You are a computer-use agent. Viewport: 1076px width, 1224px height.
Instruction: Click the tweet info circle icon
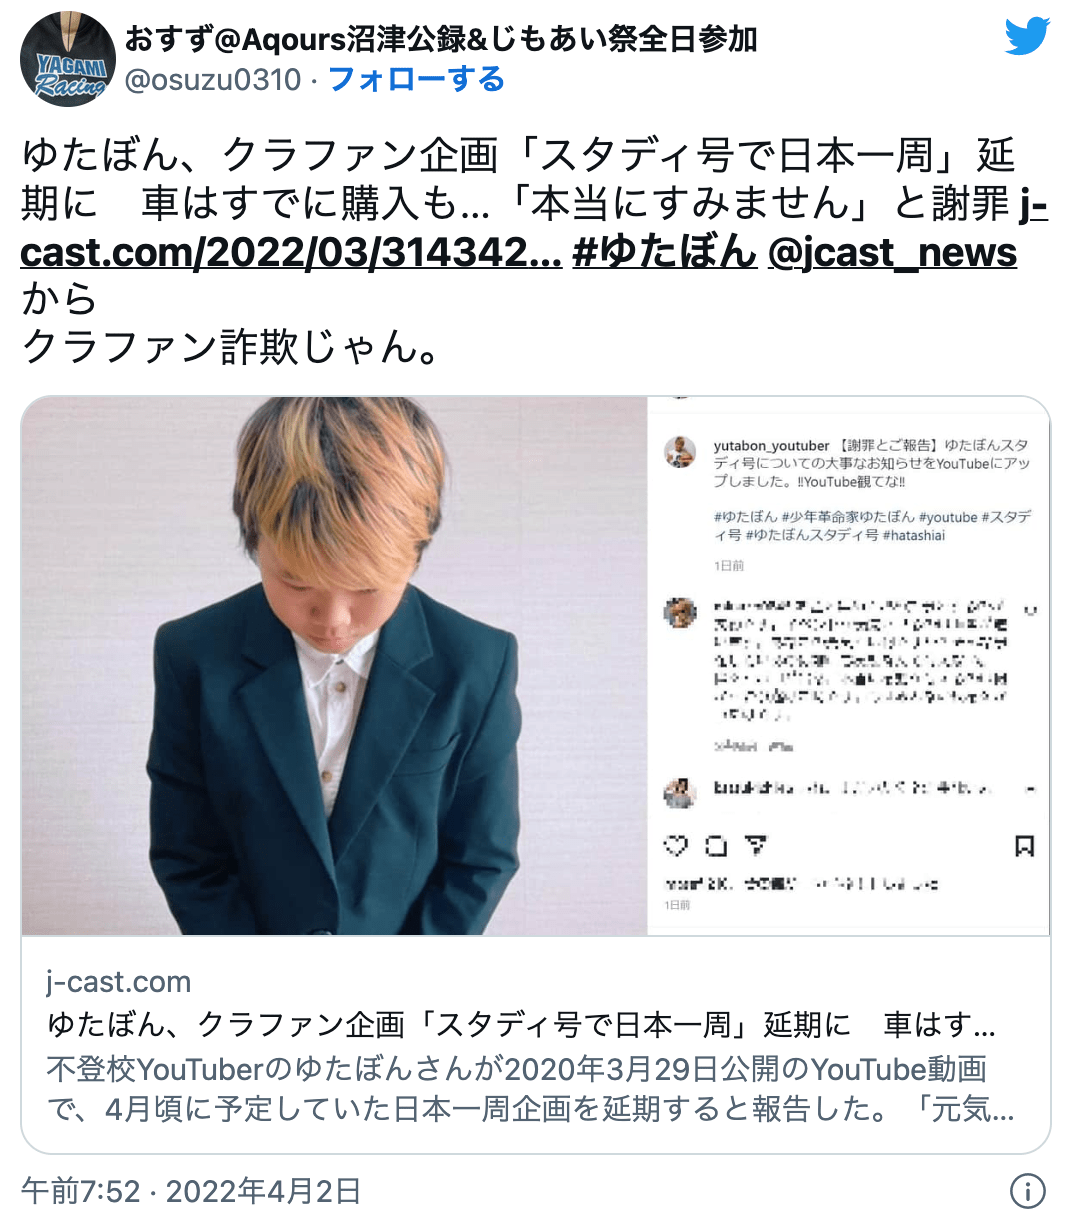point(1028,1191)
